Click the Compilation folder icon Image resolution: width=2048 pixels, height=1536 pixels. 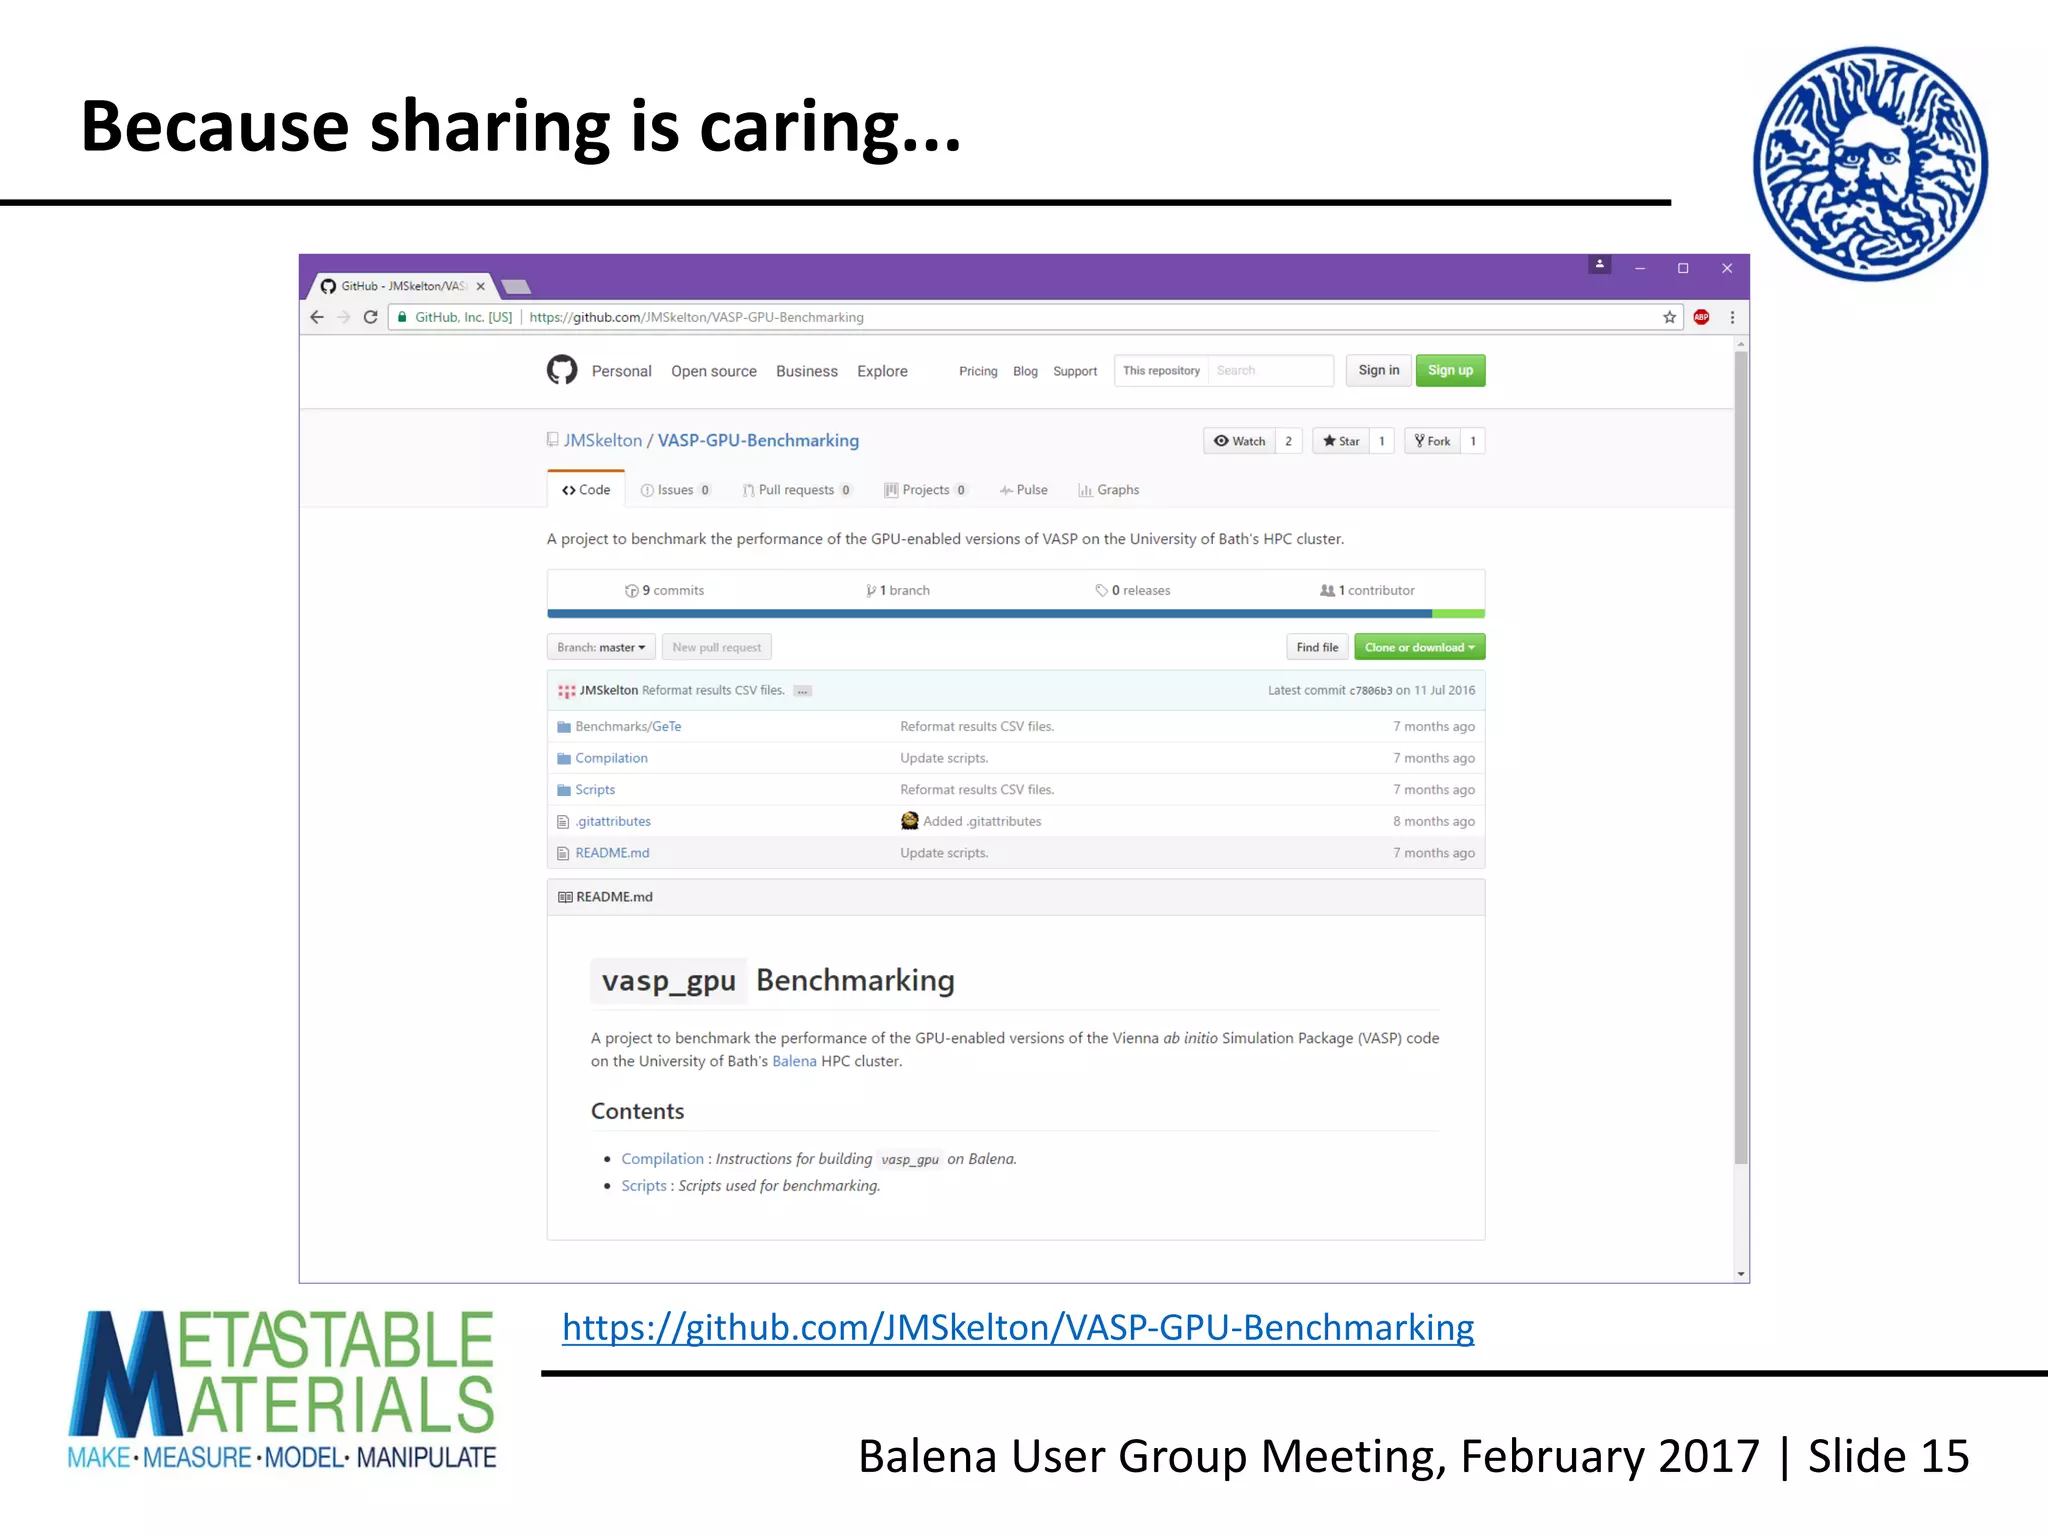[x=564, y=758]
